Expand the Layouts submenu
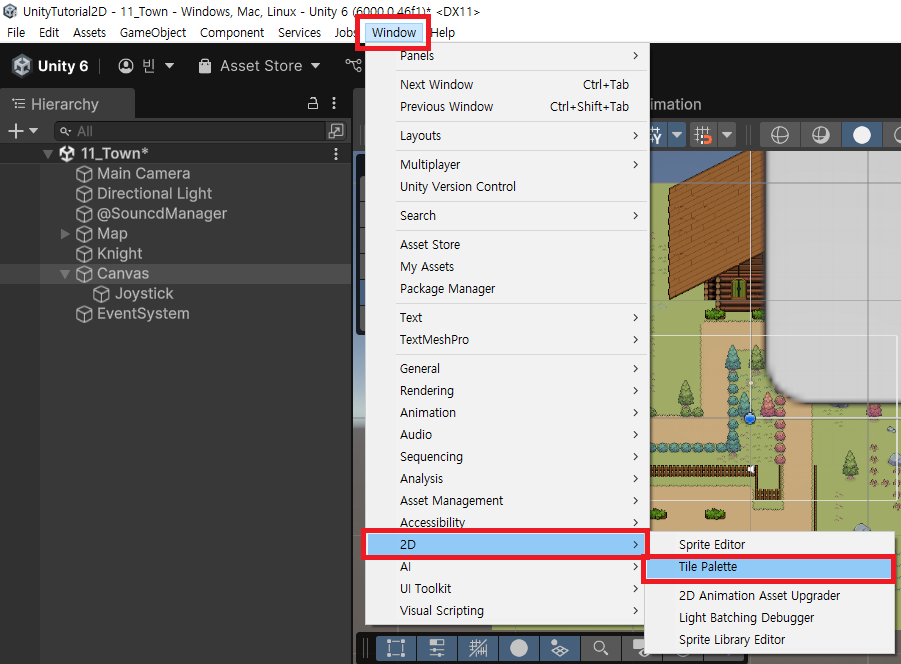Viewport: 901px width, 664px height. (x=506, y=136)
